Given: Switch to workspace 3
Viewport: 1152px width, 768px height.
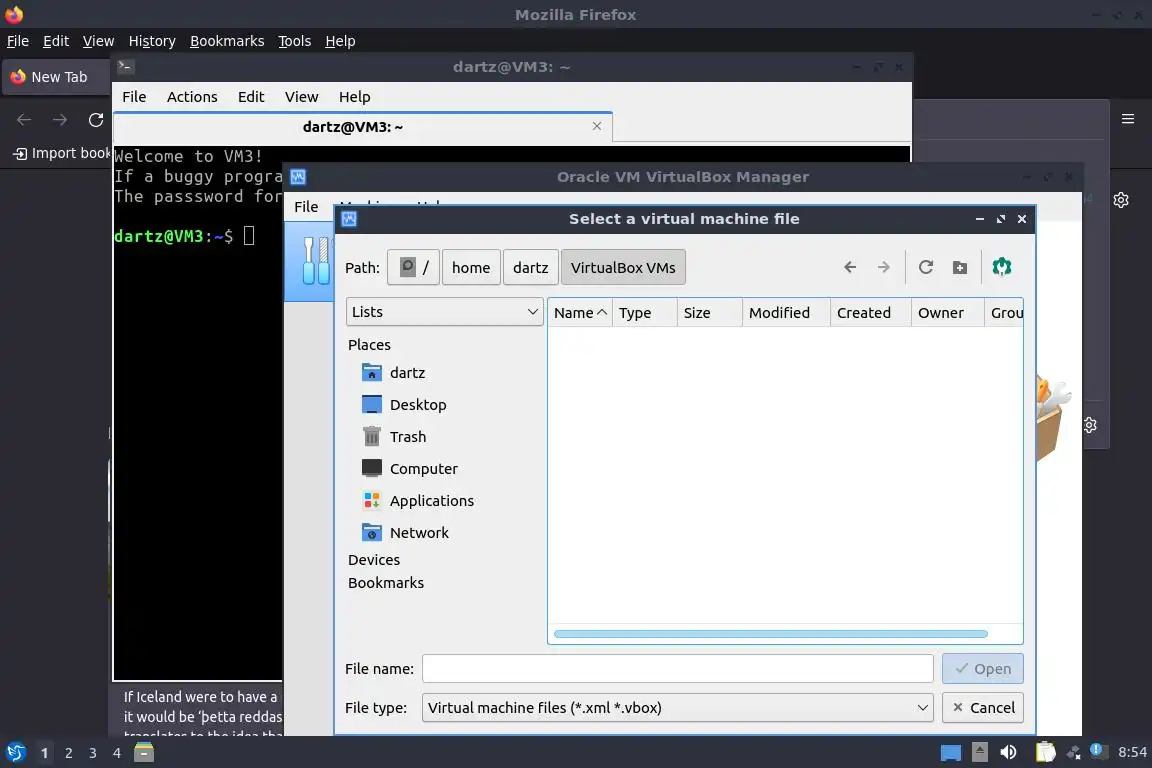Looking at the screenshot, I should coord(93,753).
